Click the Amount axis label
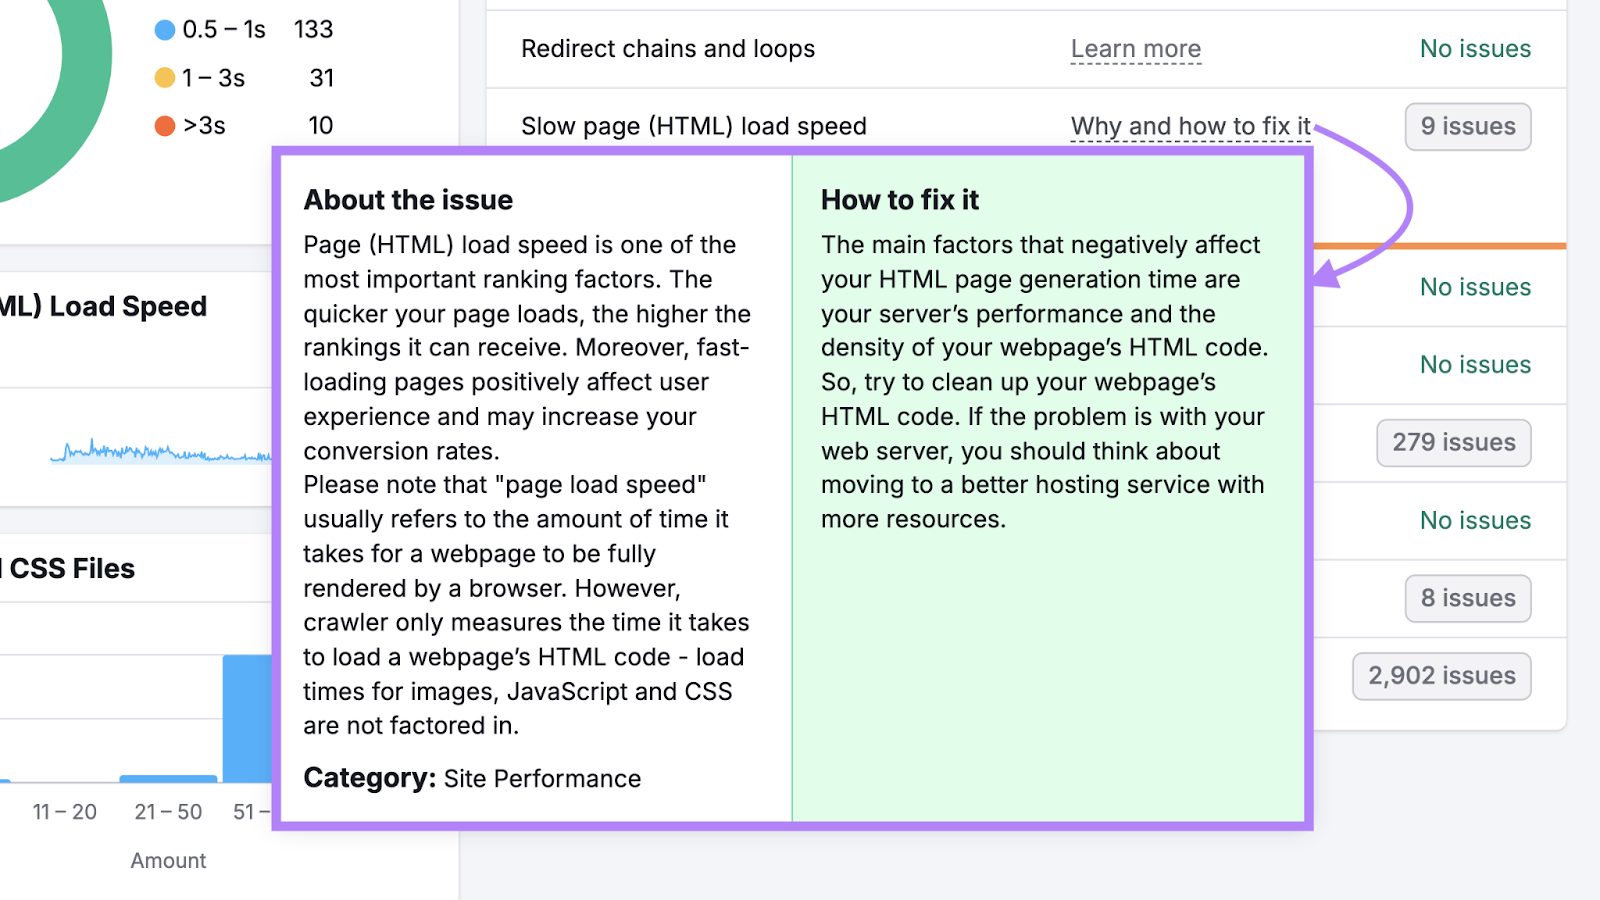The height and width of the screenshot is (900, 1600). coord(167,860)
